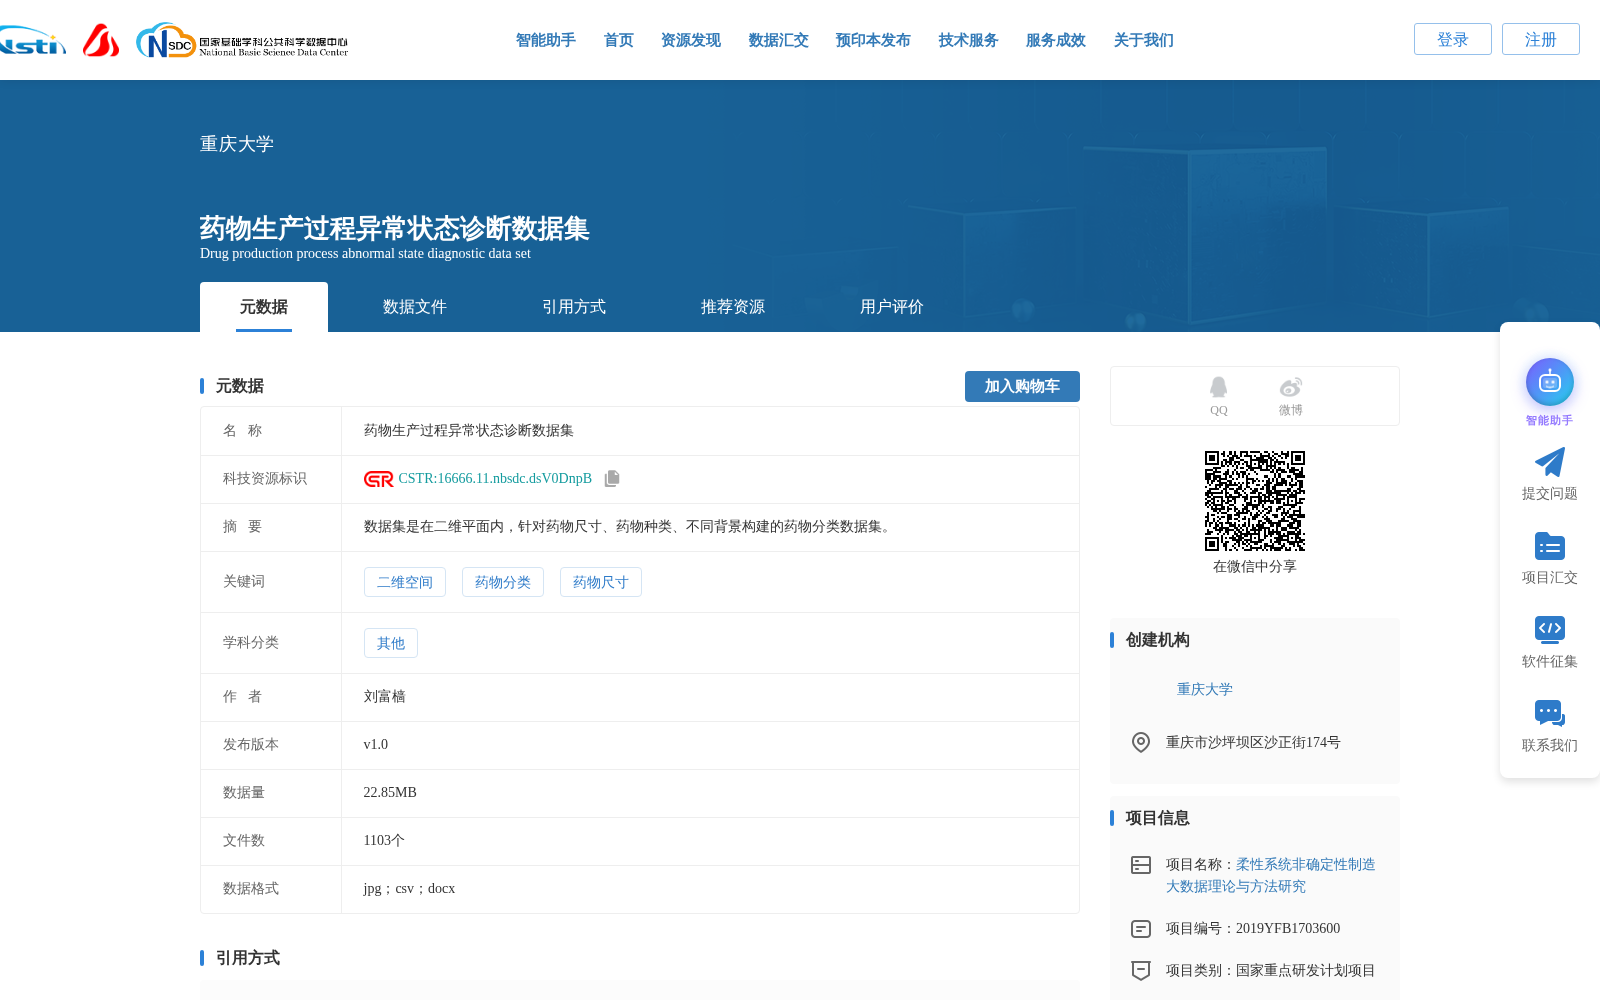Click the 二维空间 keyword tag

pos(405,582)
